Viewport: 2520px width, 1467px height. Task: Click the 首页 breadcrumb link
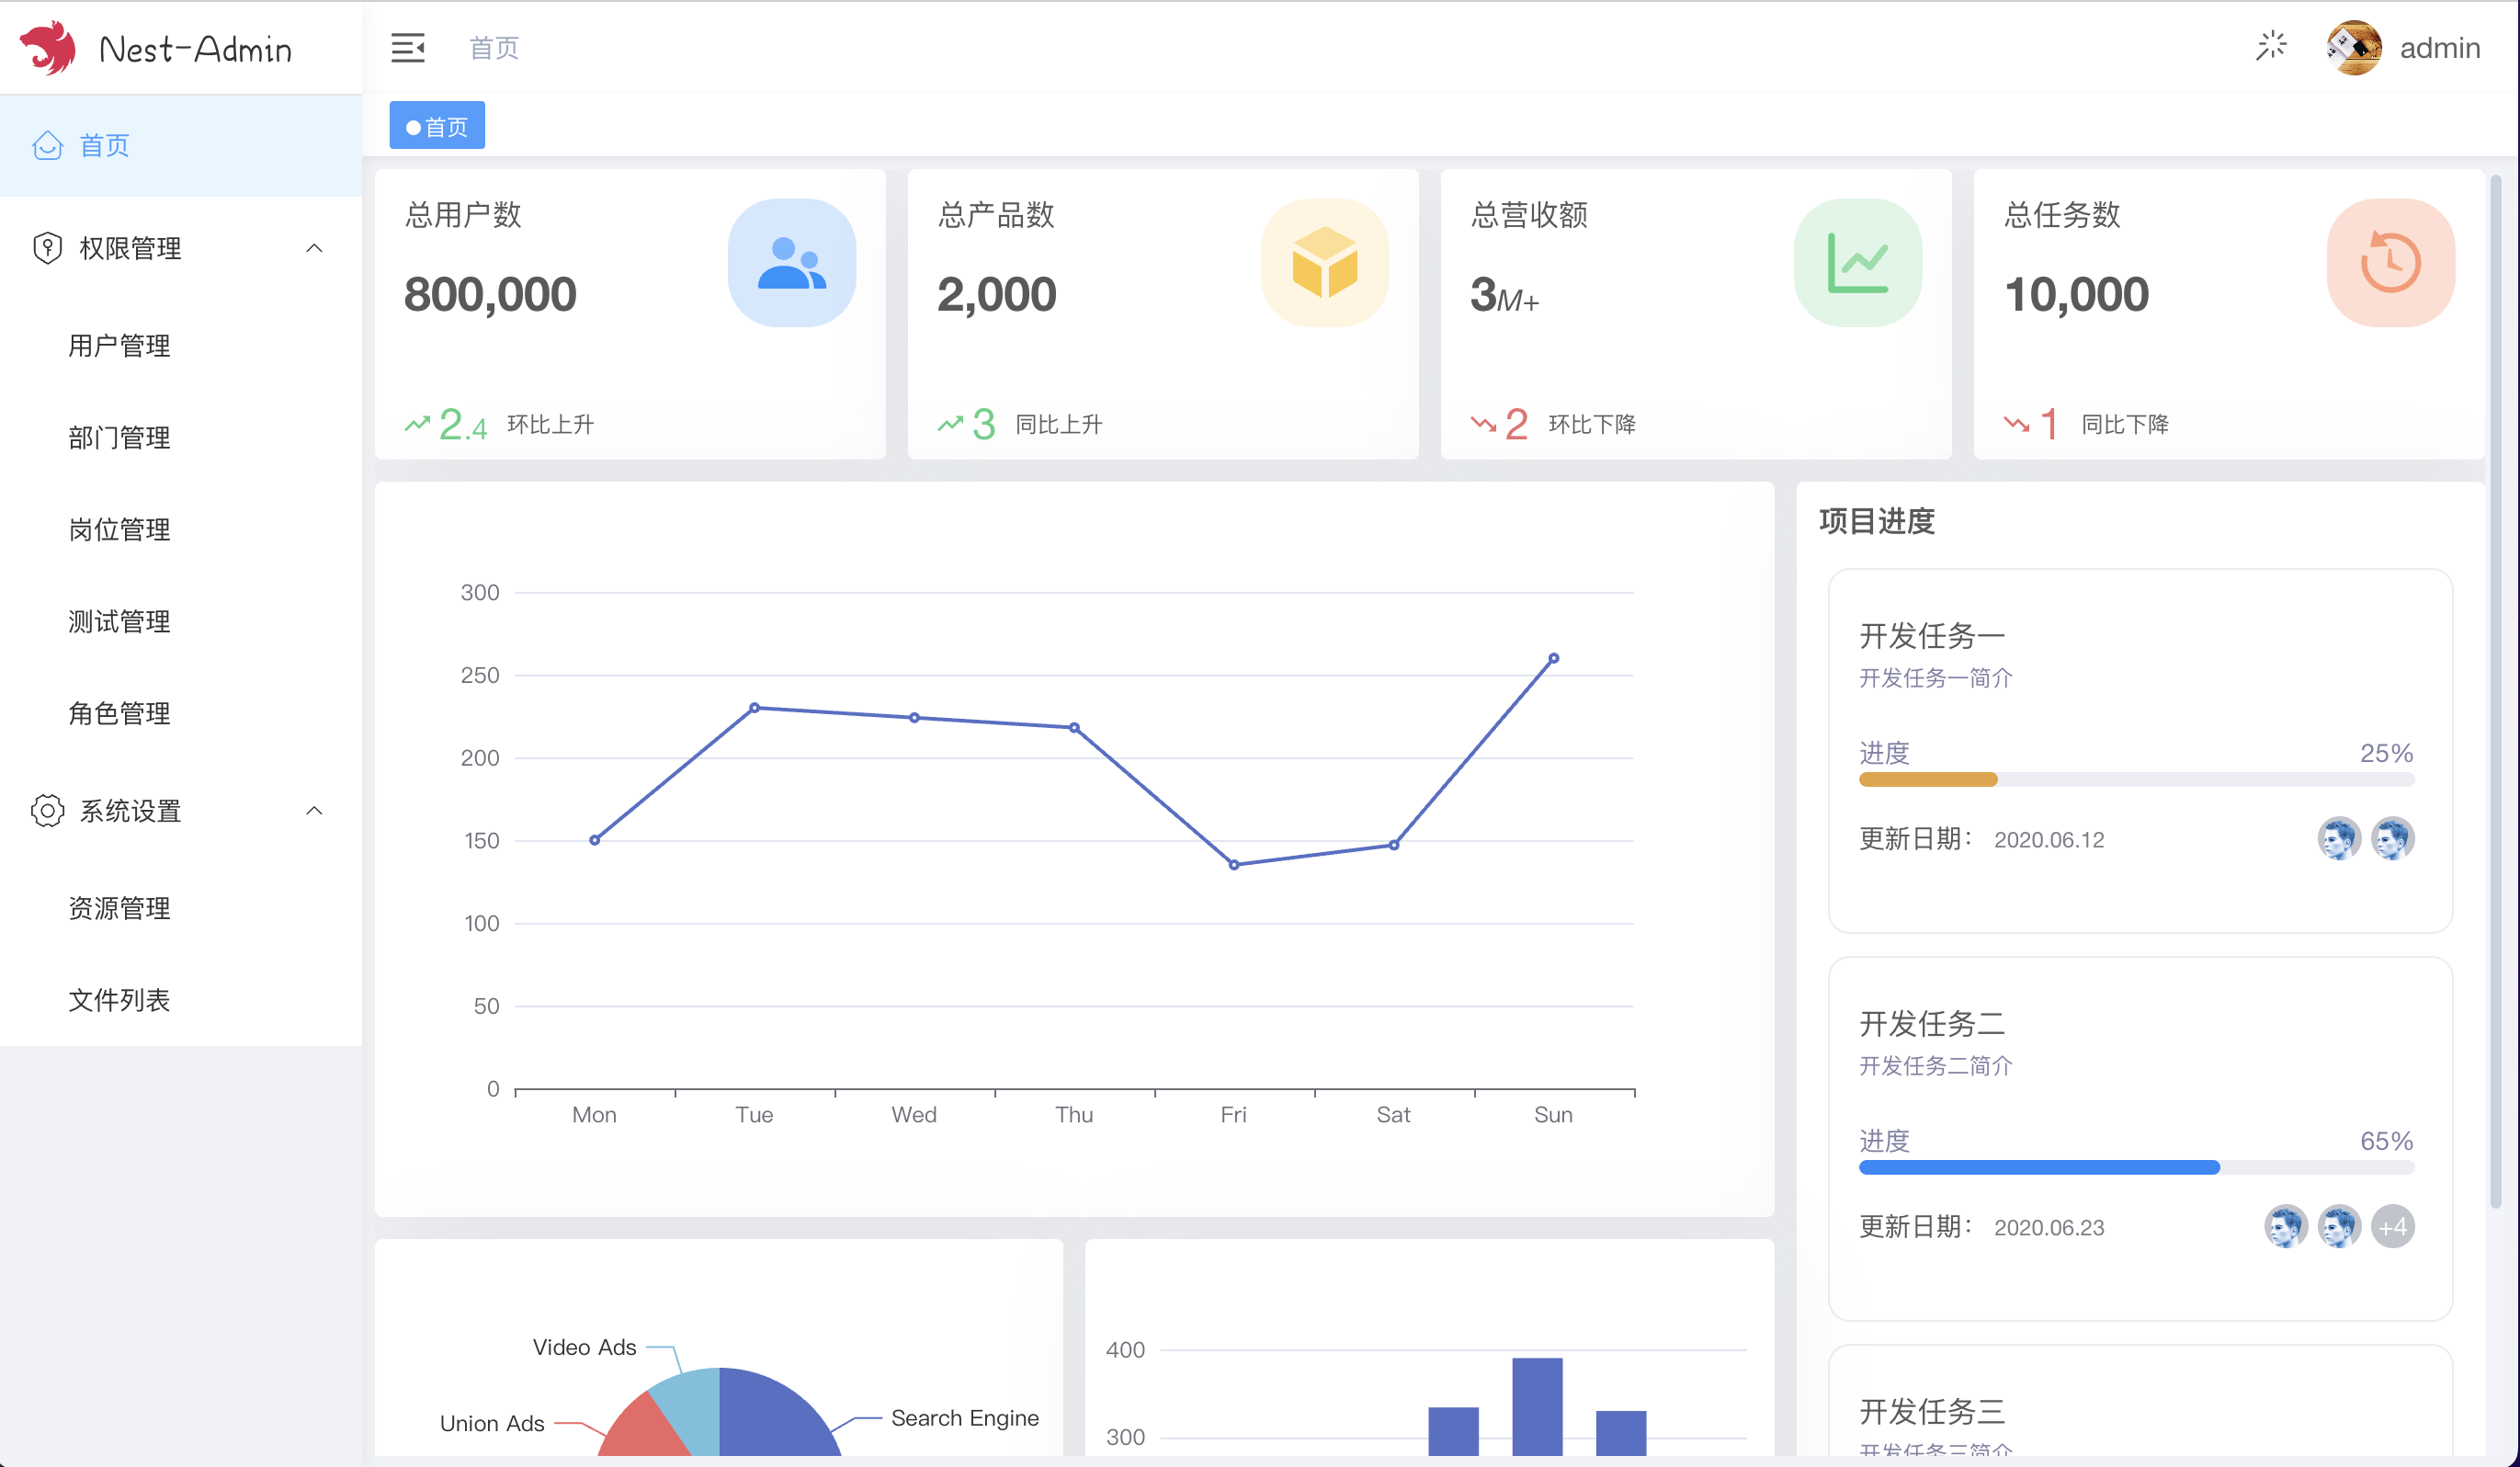[x=494, y=48]
